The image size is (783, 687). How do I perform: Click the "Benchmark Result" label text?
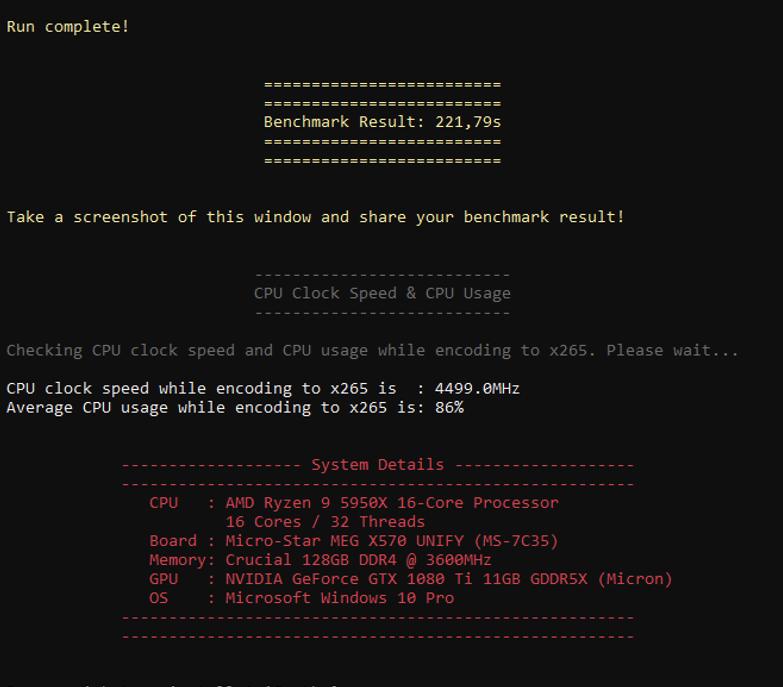[x=344, y=122]
